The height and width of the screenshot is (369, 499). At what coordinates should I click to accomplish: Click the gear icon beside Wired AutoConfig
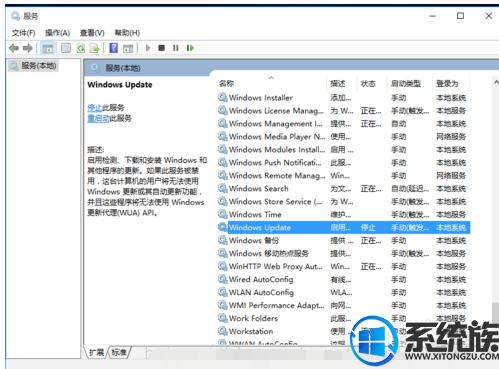[222, 279]
